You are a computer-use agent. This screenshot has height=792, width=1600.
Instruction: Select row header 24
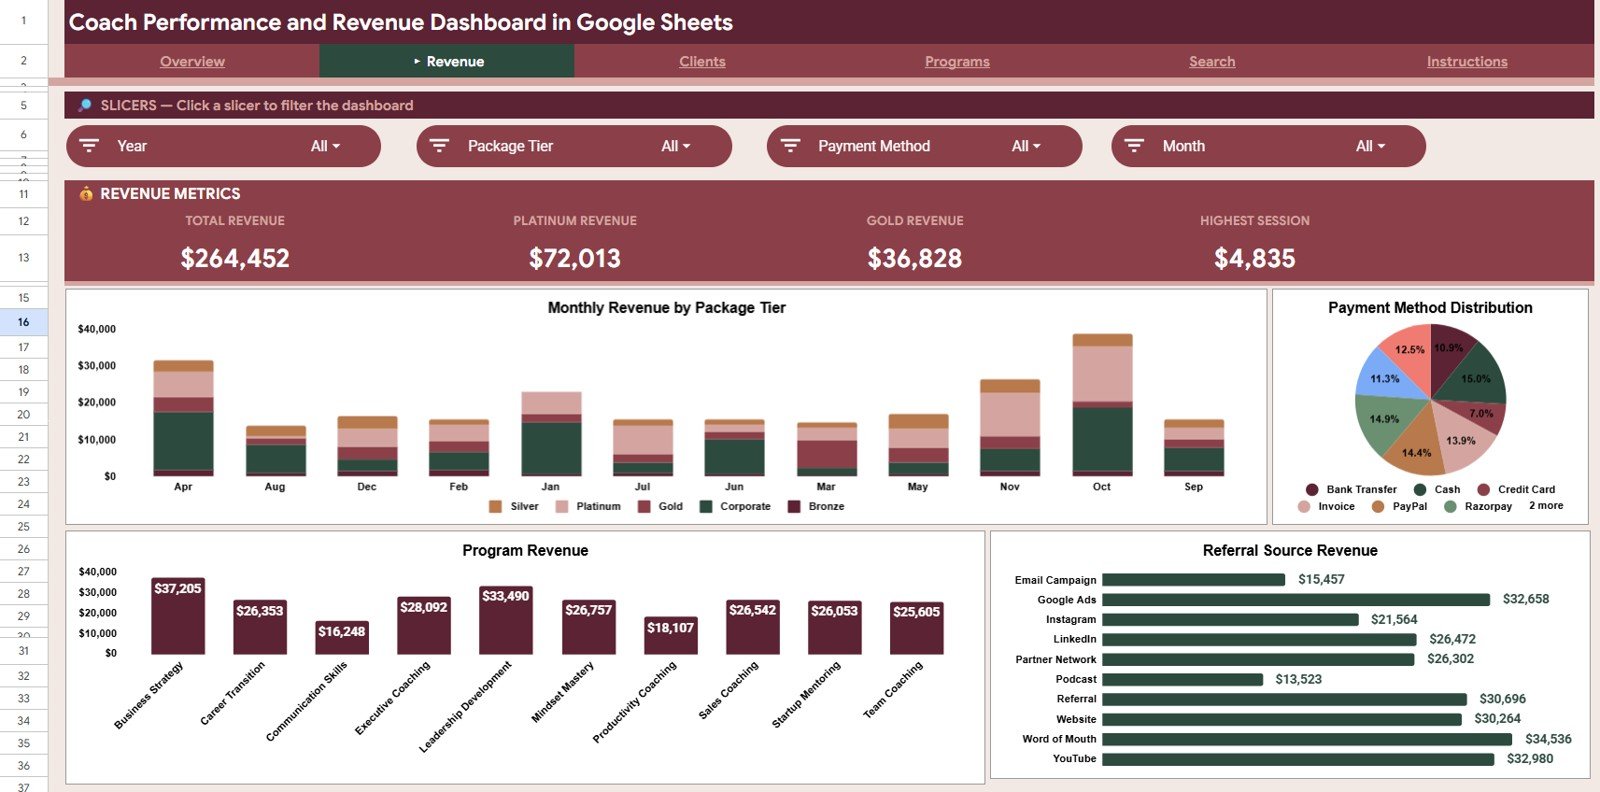[x=23, y=504]
